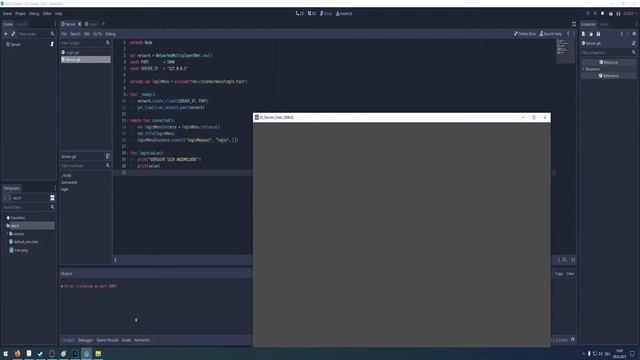Jump to login method
This screenshot has width=640, height=360.
click(65, 189)
